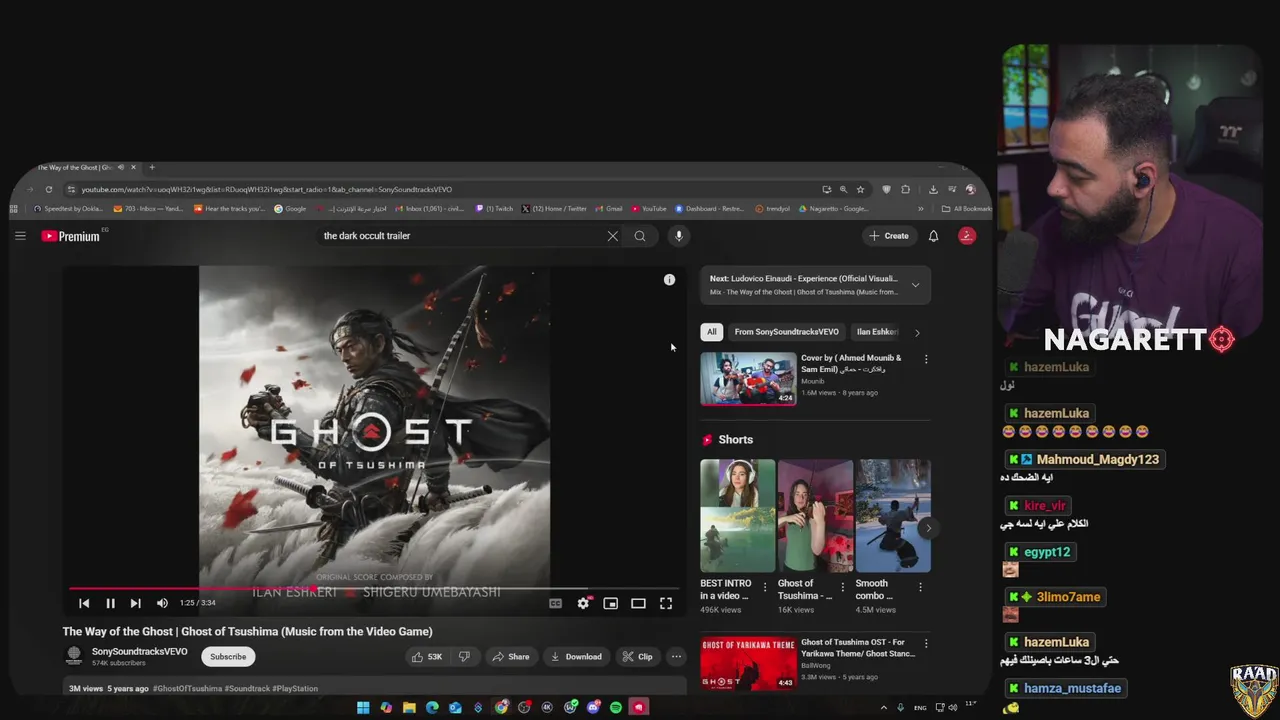Open the Clip tool
Screen dimensions: 1280x720
pyautogui.click(x=637, y=657)
